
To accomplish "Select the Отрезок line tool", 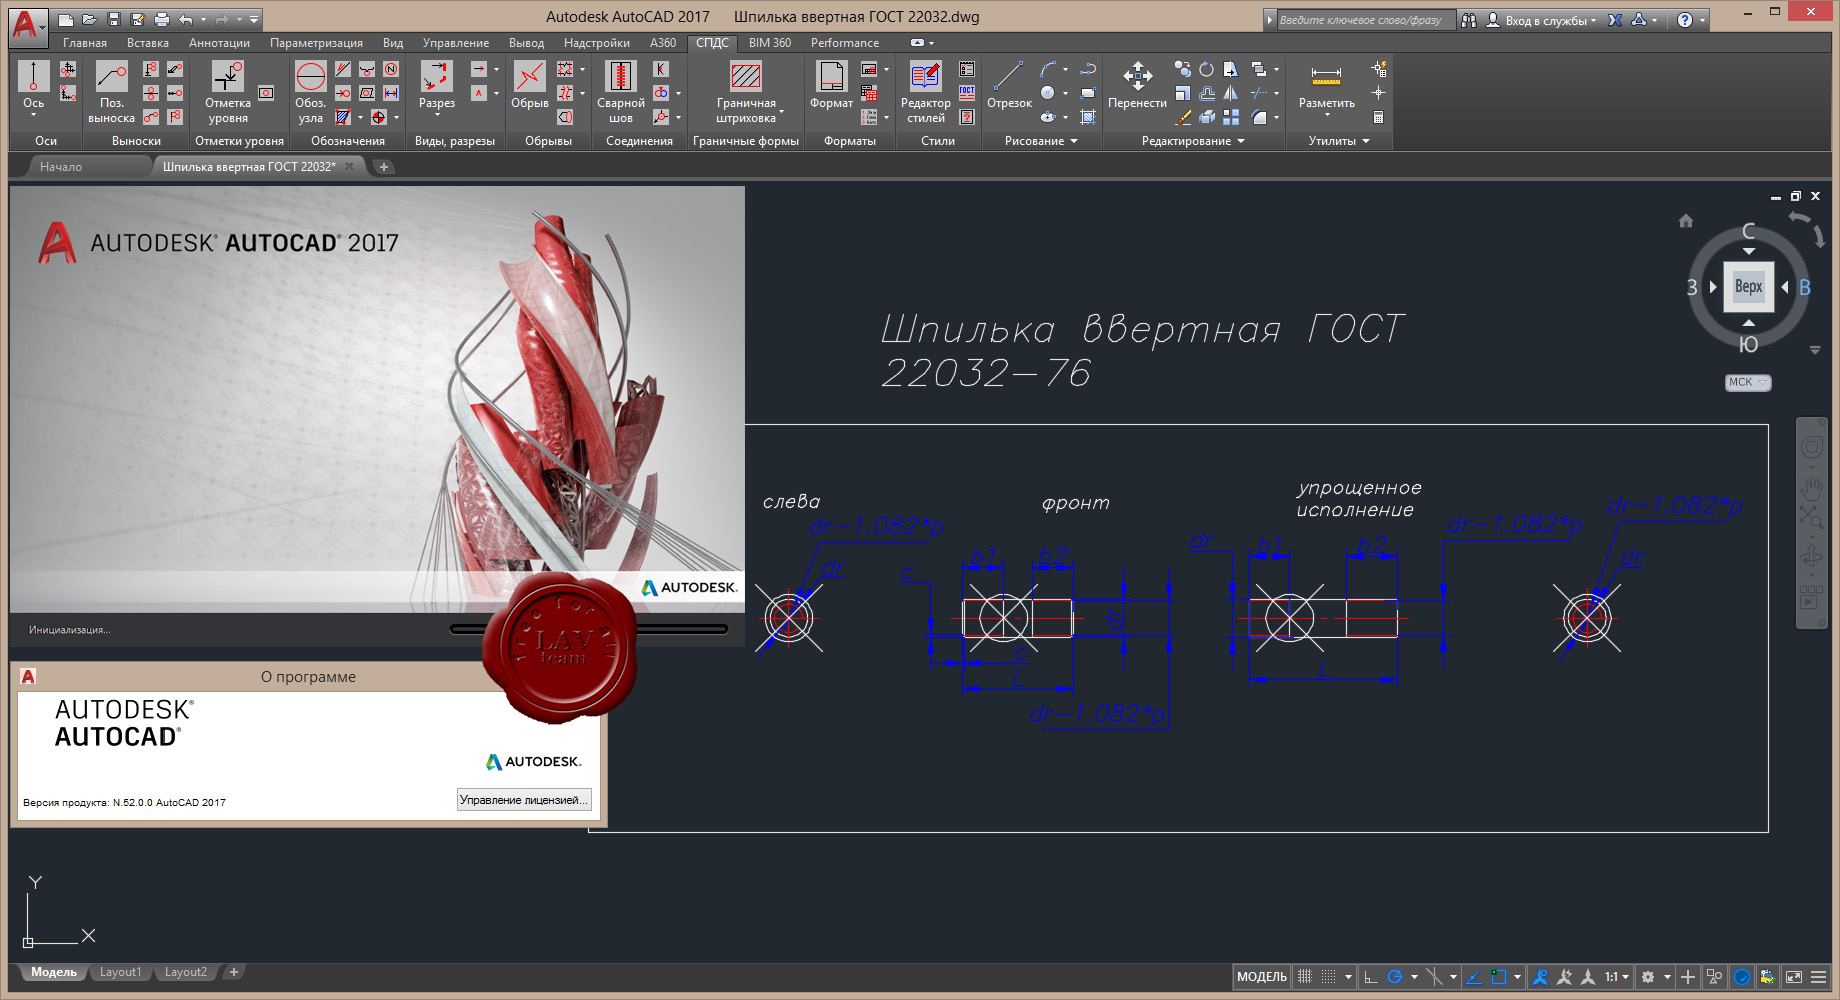I will (x=1009, y=85).
